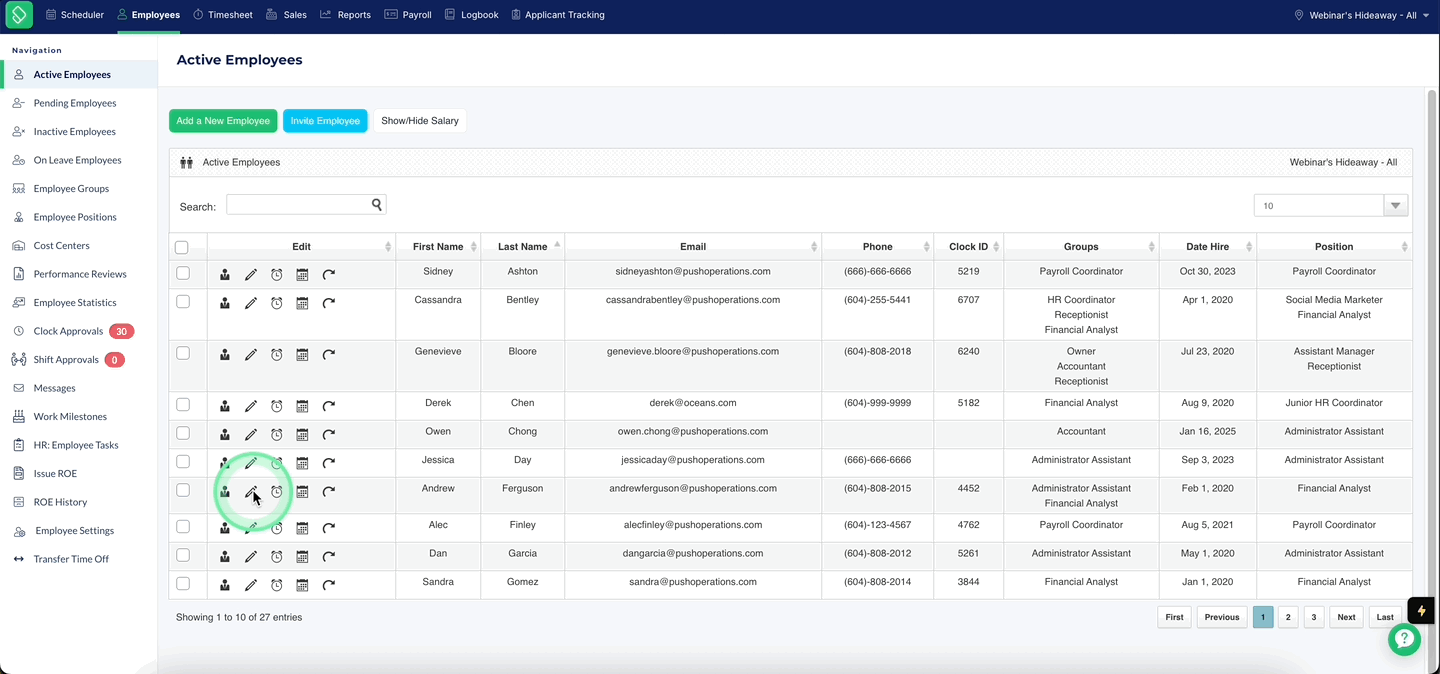This screenshot has width=1440, height=674.
Task: Jump to the Last page
Action: [x=1385, y=617]
